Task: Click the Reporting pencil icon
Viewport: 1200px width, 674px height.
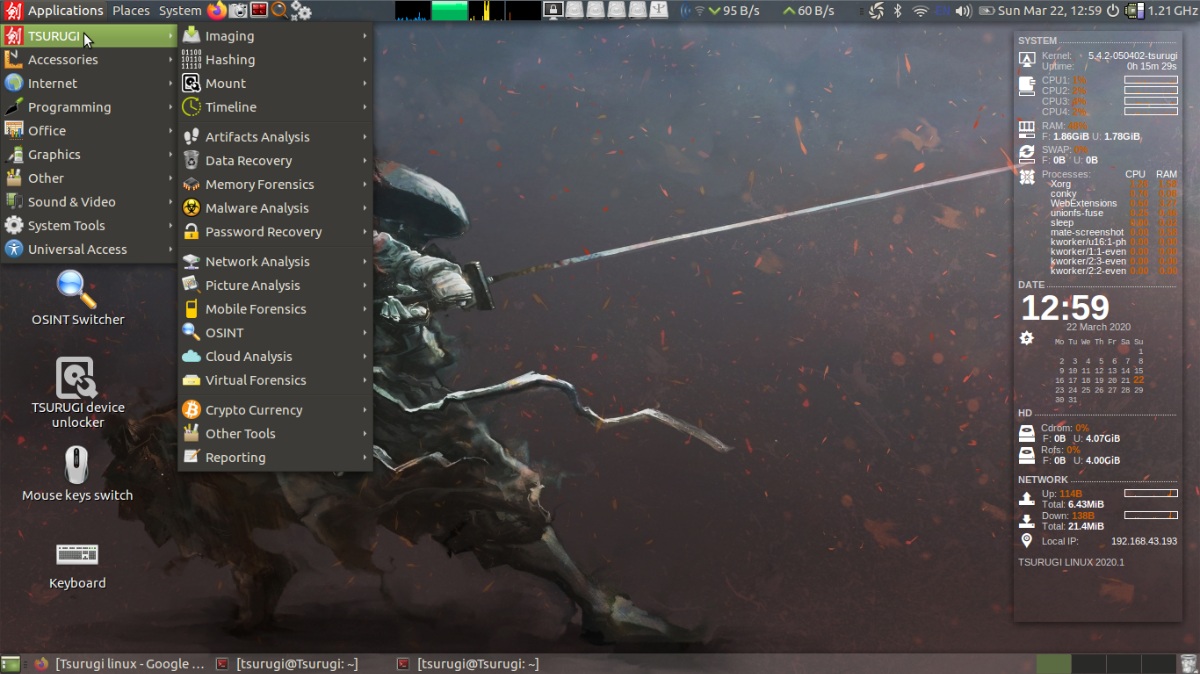Action: [x=191, y=457]
